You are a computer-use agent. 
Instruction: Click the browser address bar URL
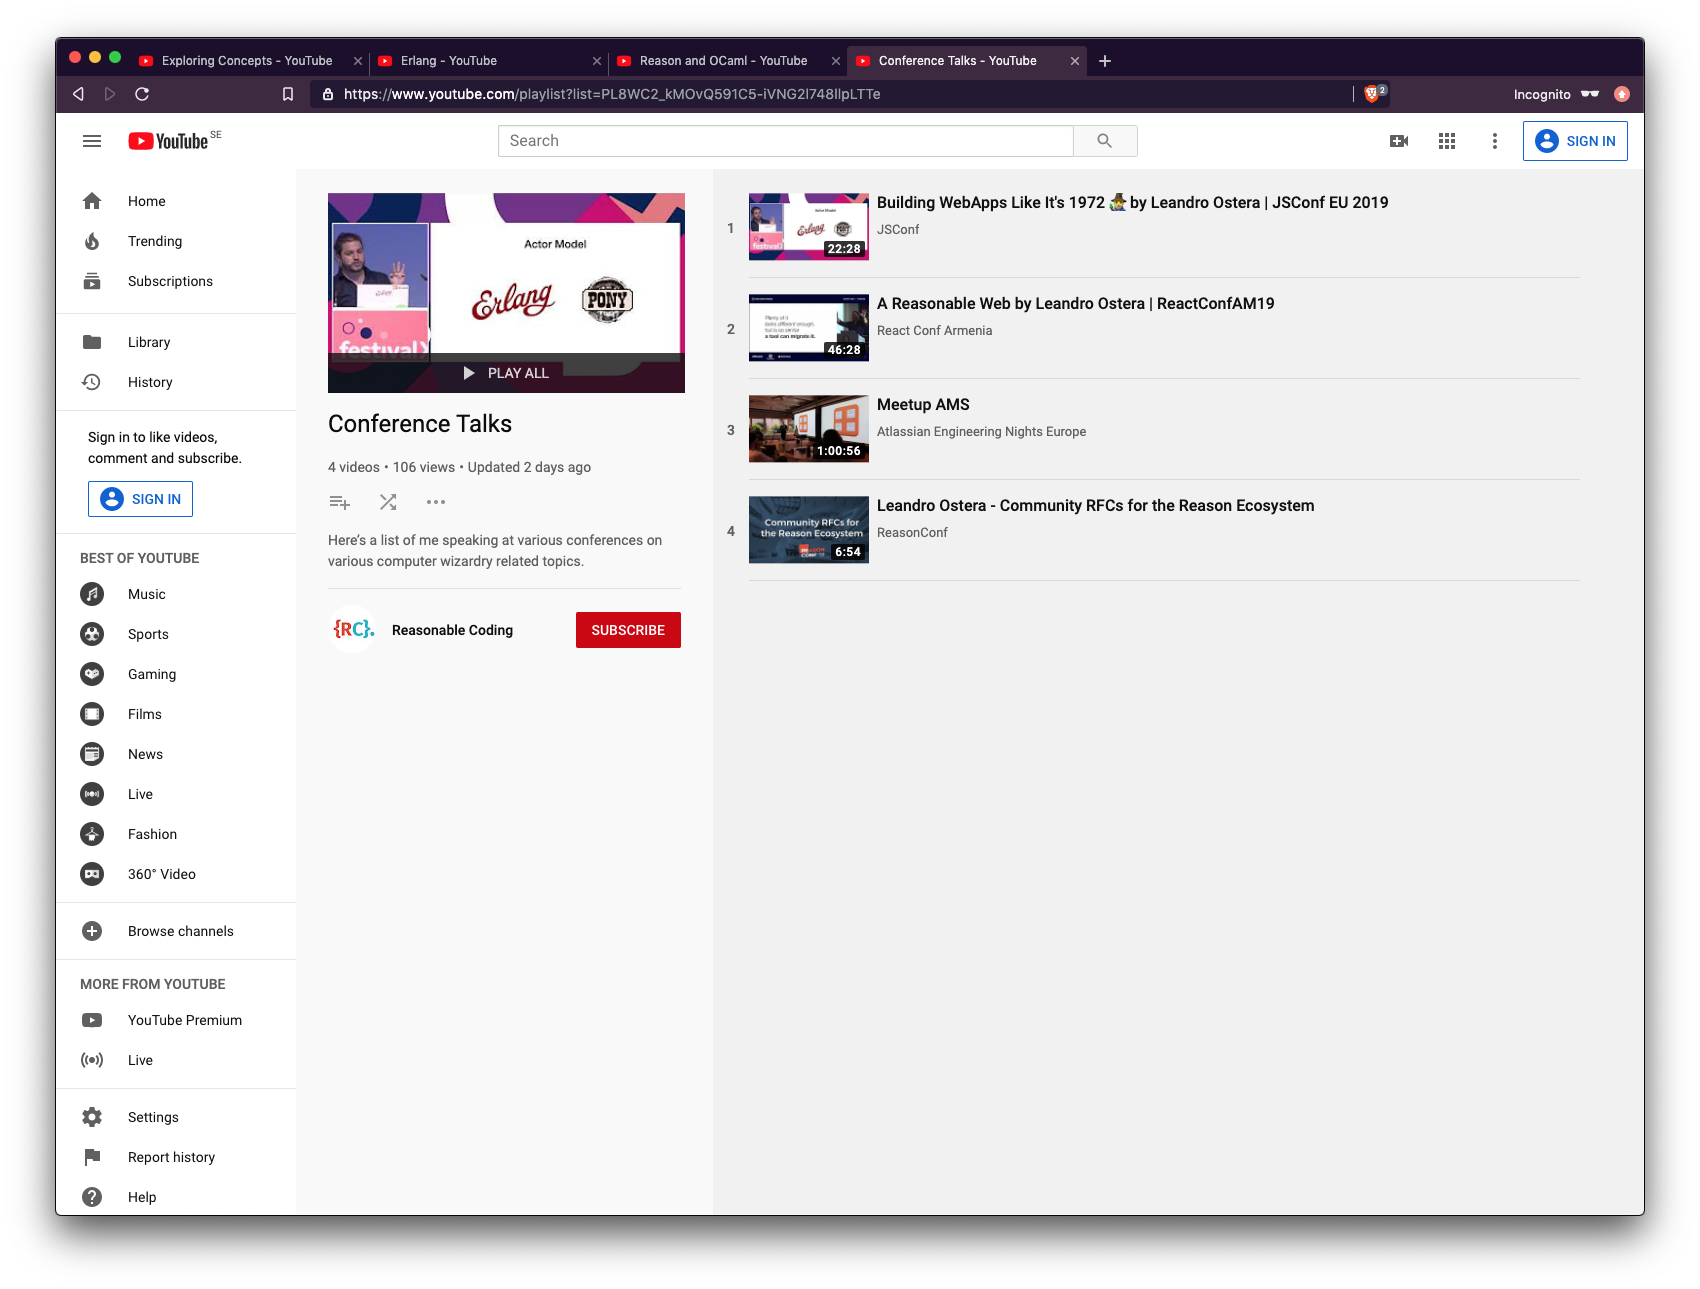click(612, 94)
